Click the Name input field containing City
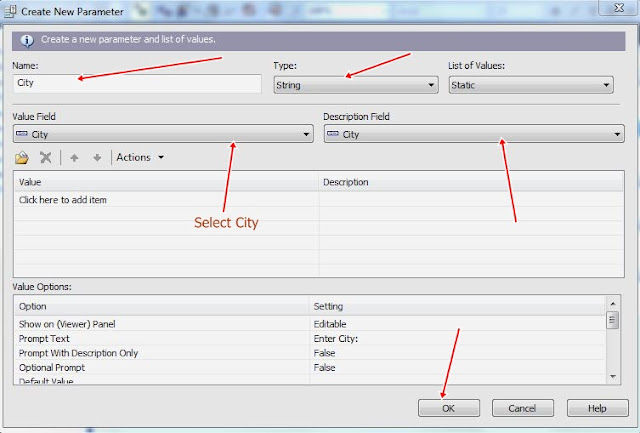The height and width of the screenshot is (433, 640). (x=137, y=83)
